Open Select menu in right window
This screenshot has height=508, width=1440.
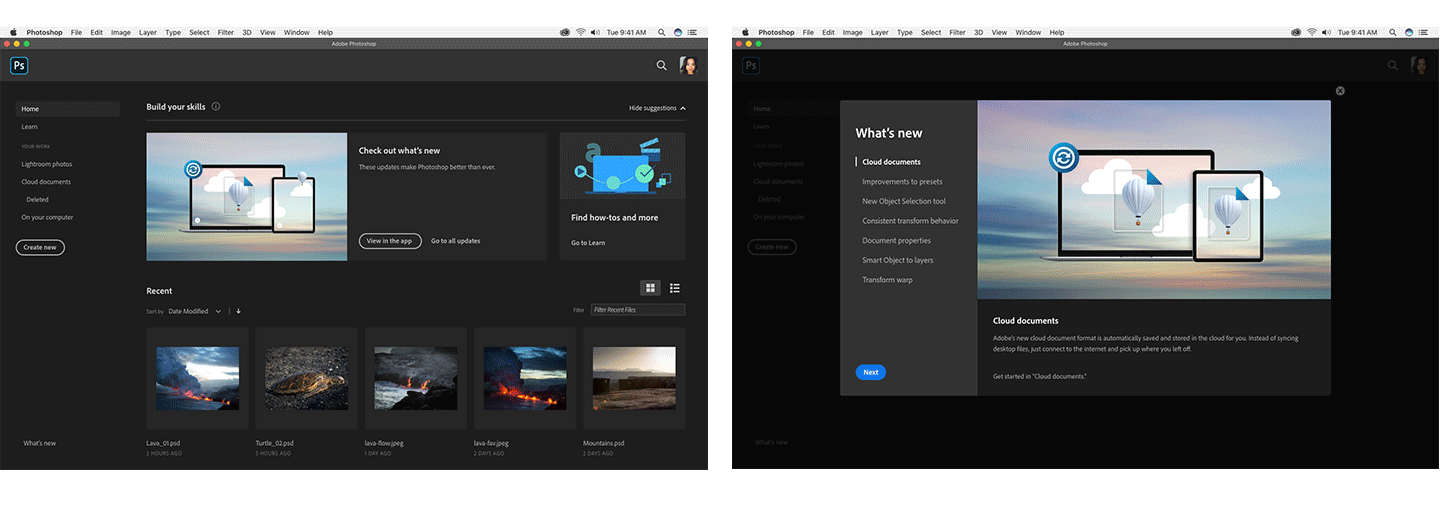click(x=931, y=32)
